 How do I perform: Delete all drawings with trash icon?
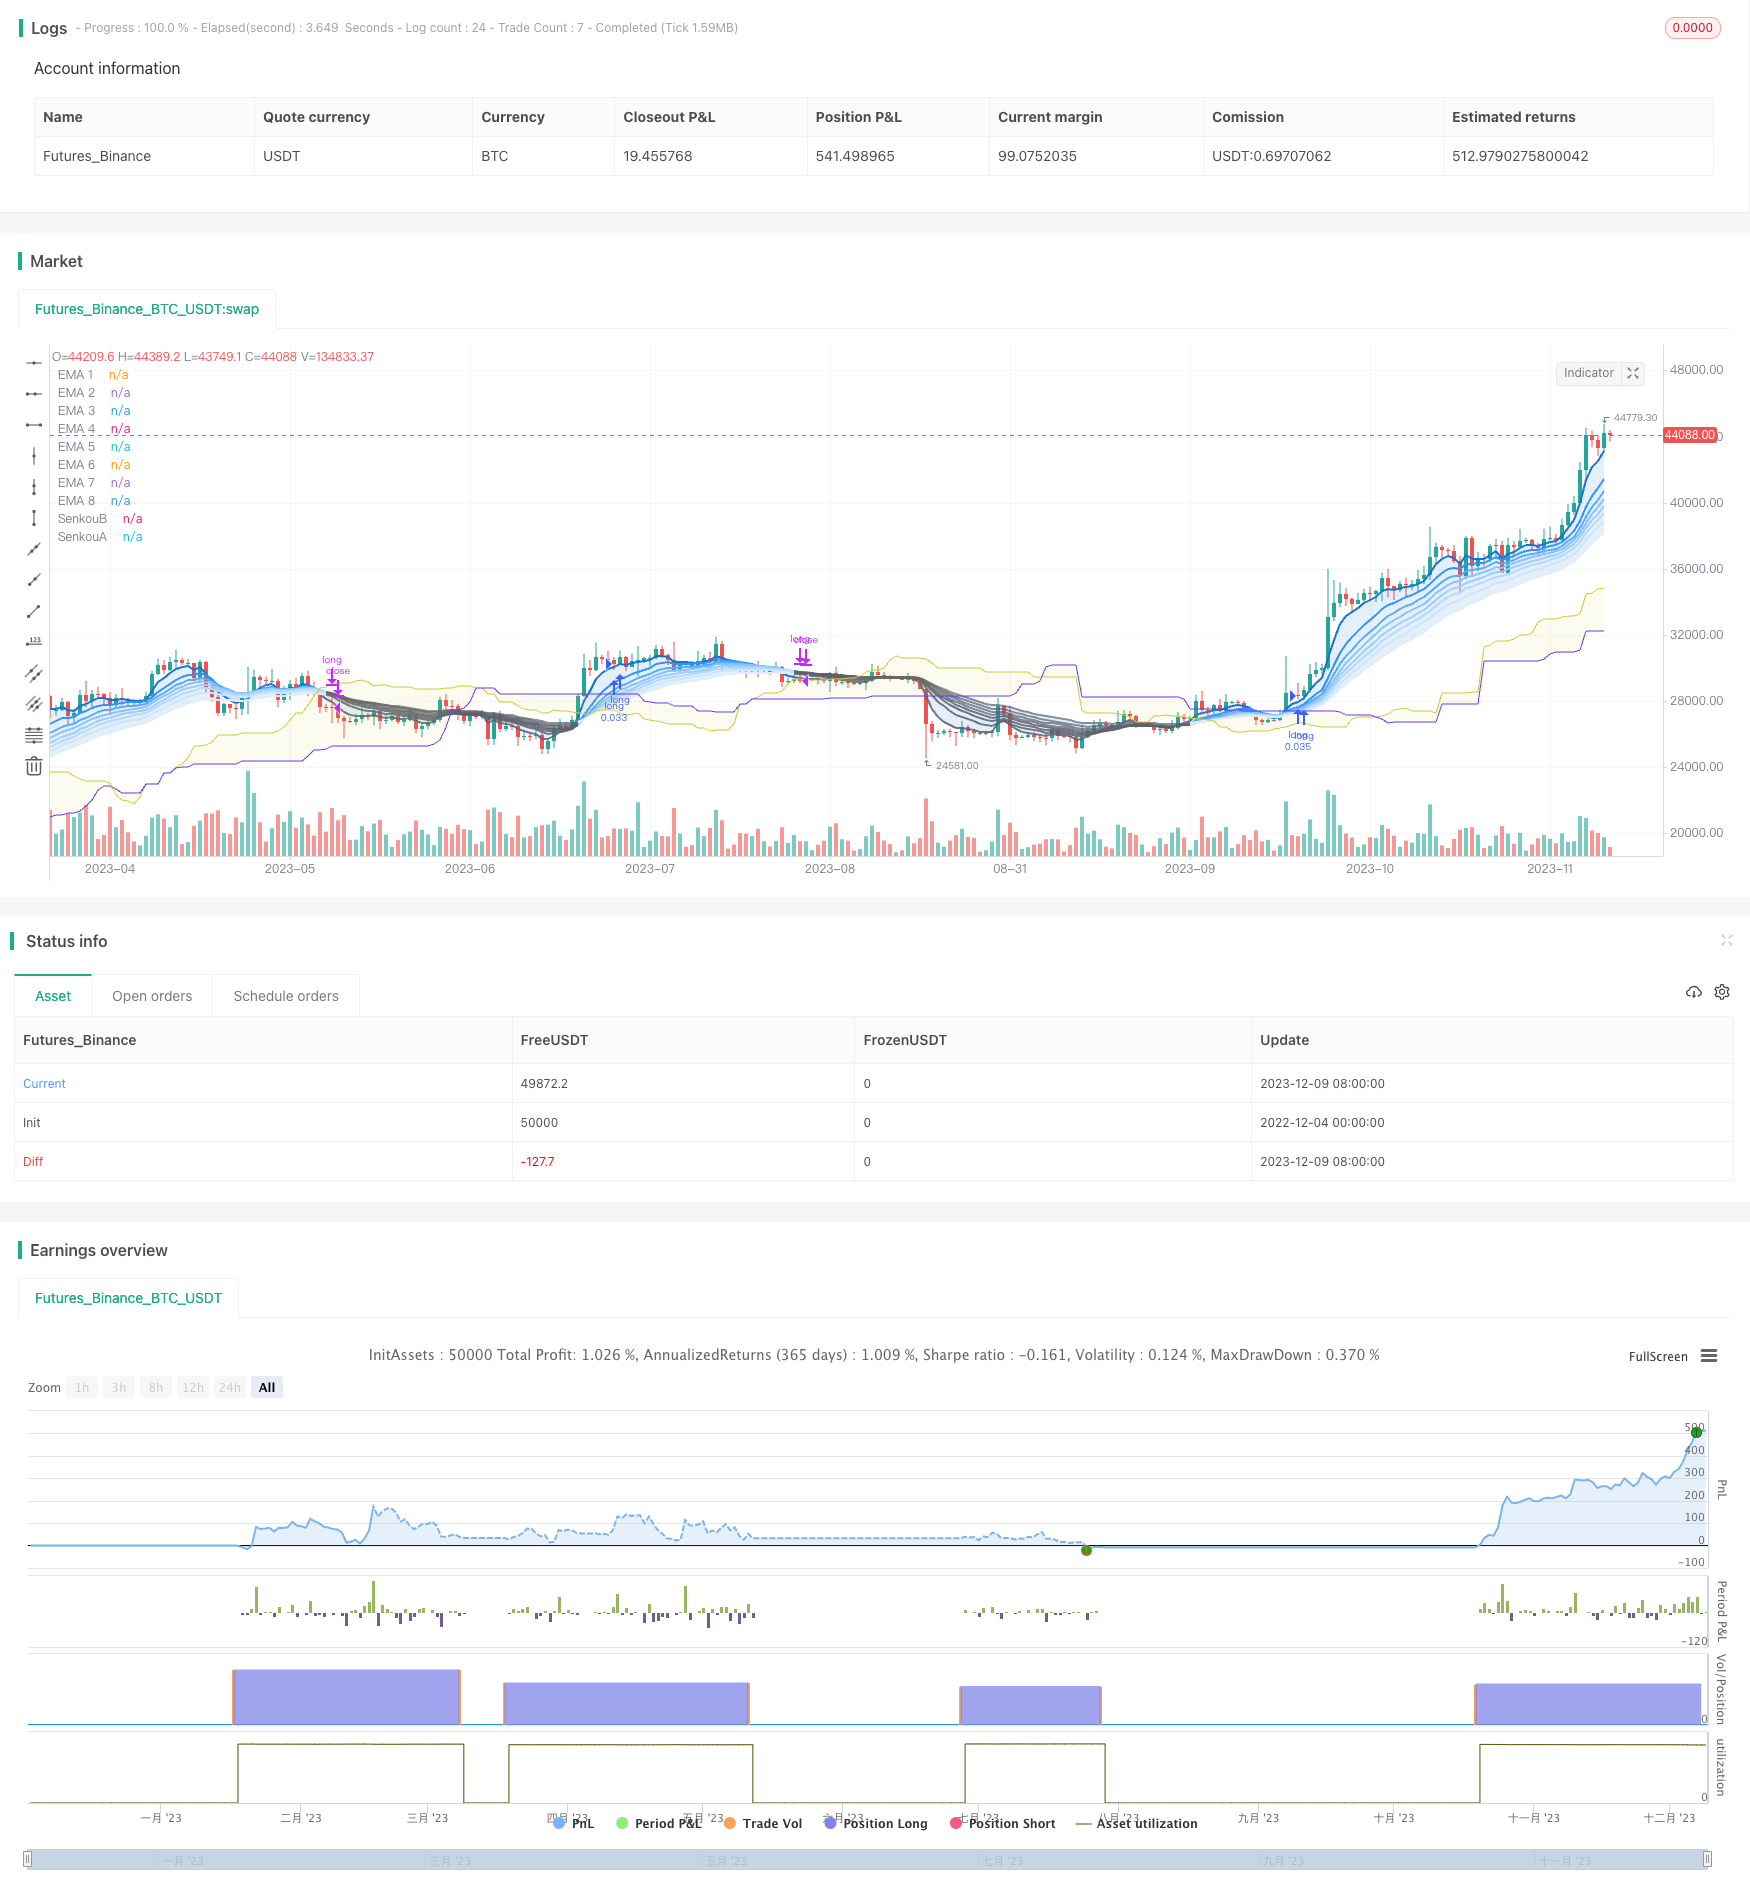click(x=34, y=766)
